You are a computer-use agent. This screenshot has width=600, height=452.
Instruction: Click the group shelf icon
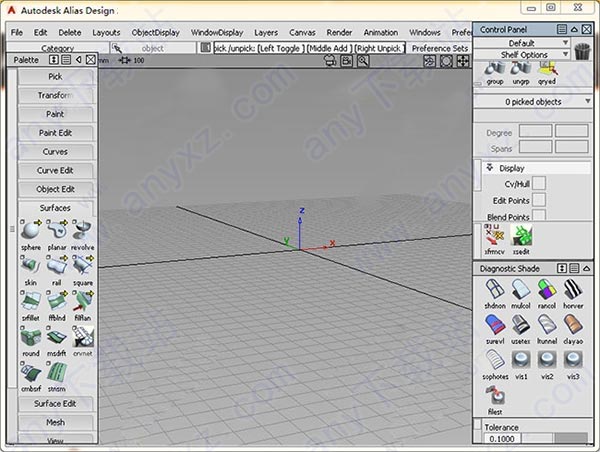(495, 69)
